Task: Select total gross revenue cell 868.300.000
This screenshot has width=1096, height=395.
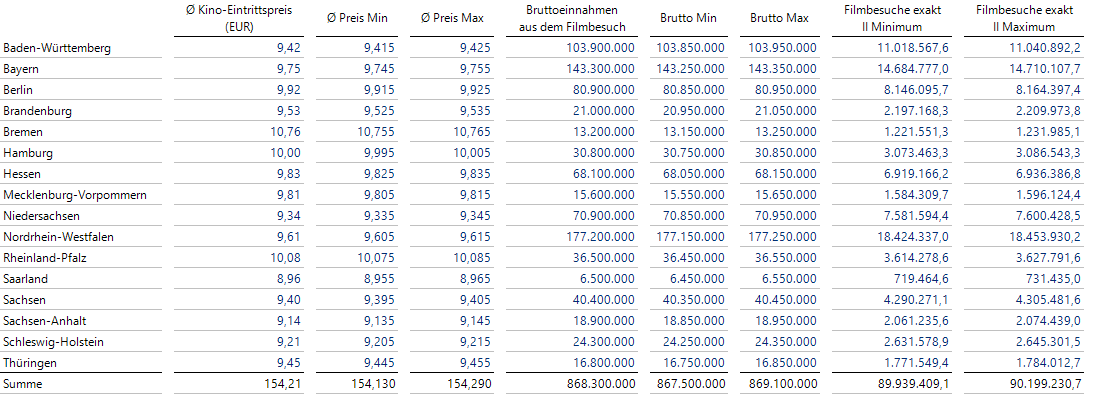Action: pyautogui.click(x=601, y=384)
